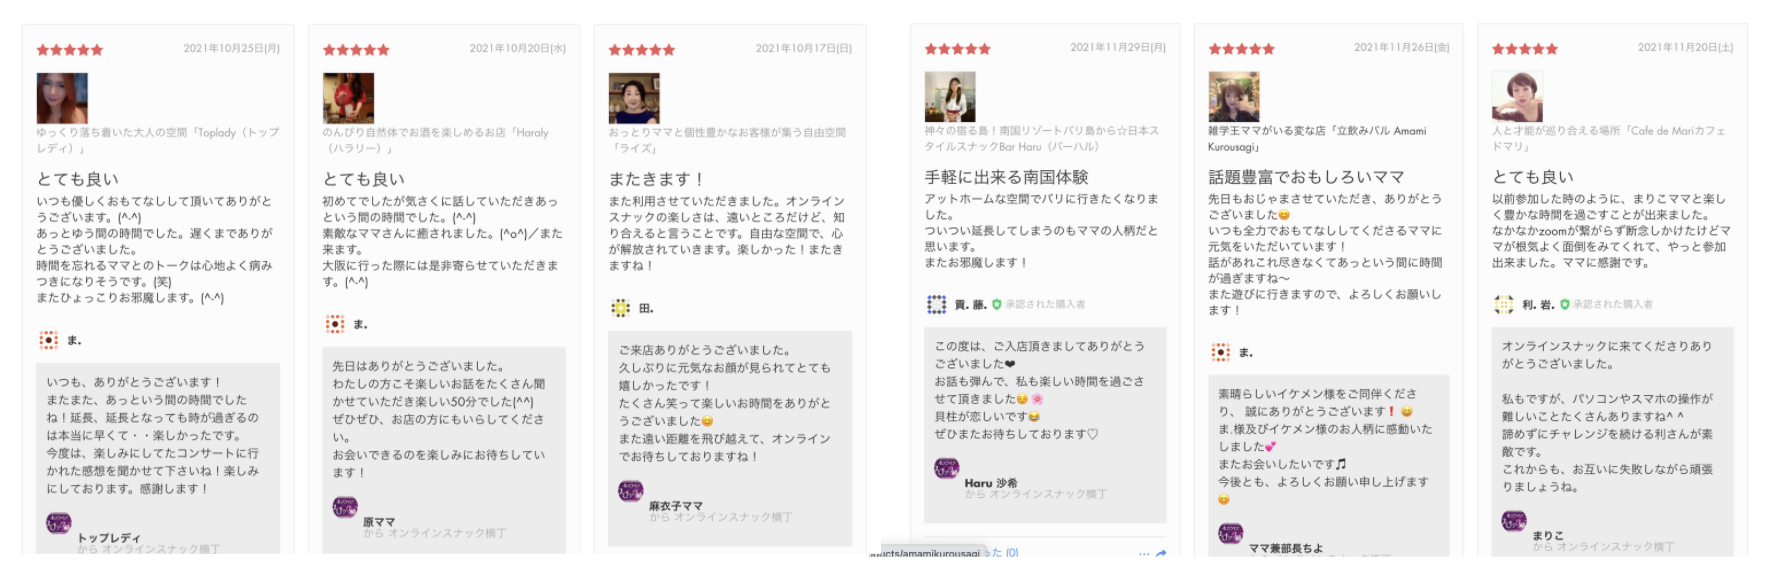
Task: Click the verified buyer shield beside 利. 岩.
Action: [x=1564, y=304]
